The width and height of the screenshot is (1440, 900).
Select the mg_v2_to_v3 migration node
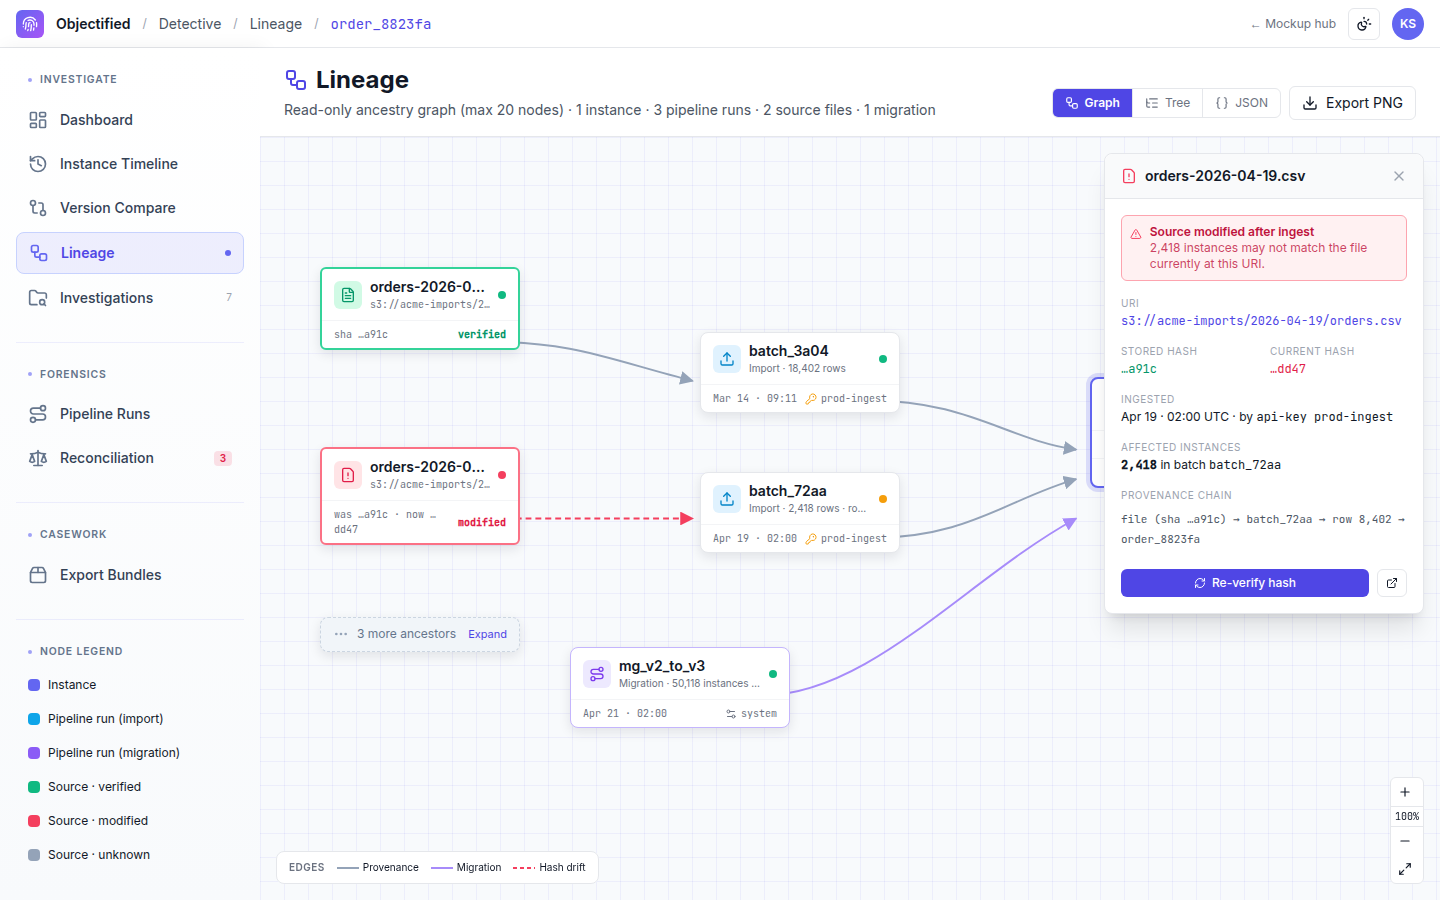[x=680, y=687]
